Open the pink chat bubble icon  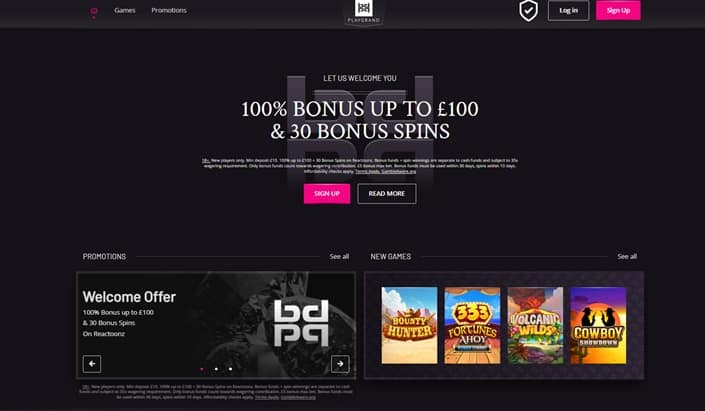tap(94, 12)
